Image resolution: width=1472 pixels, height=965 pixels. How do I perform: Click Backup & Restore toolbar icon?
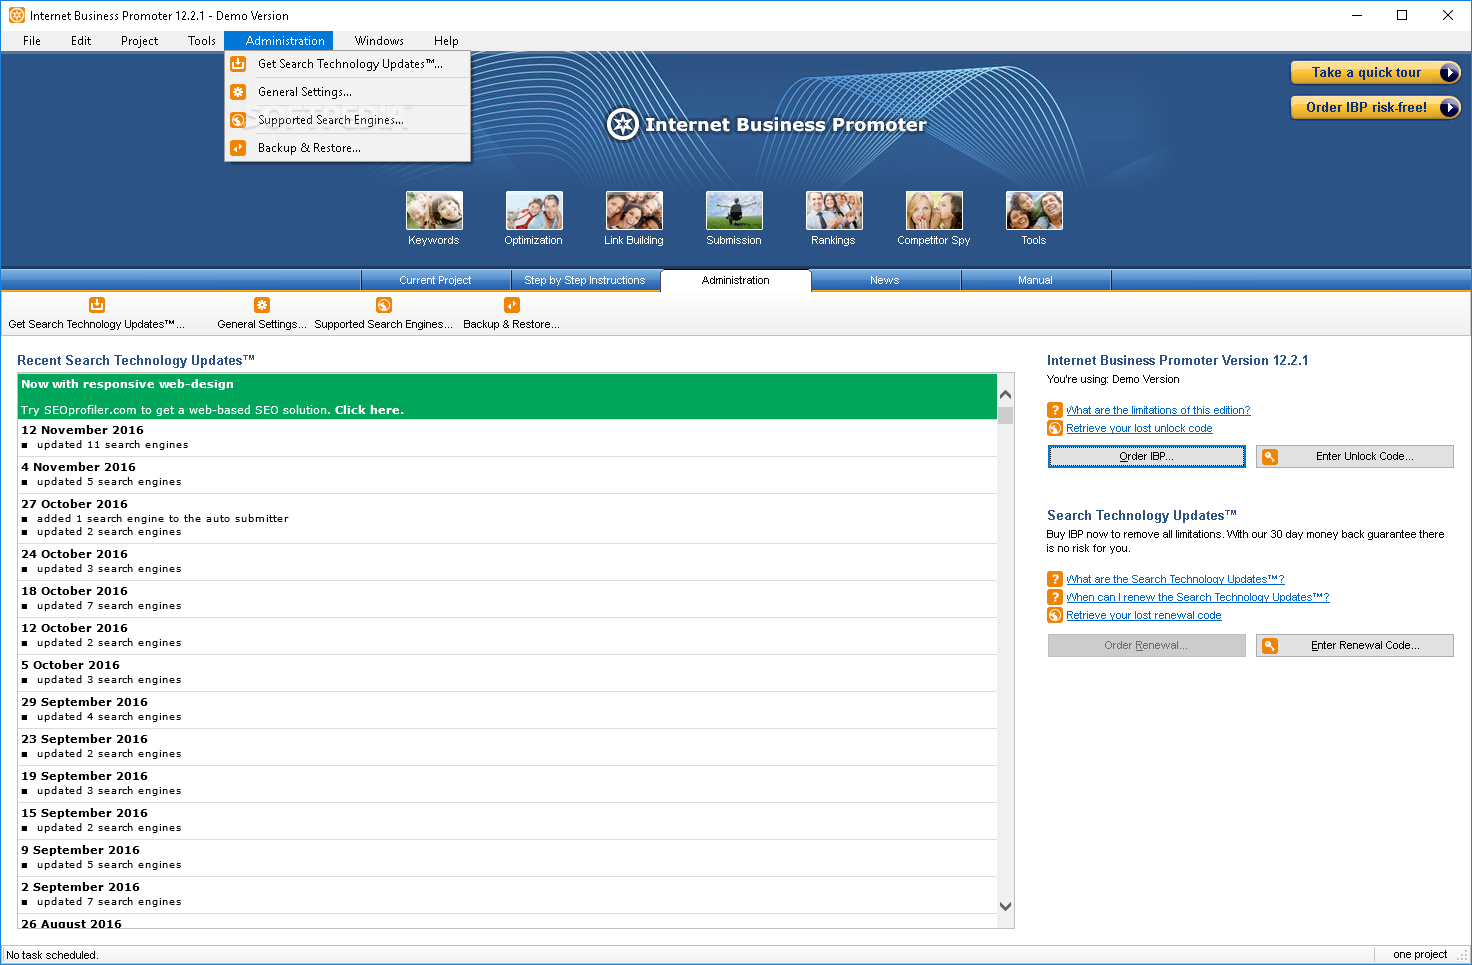pos(512,305)
